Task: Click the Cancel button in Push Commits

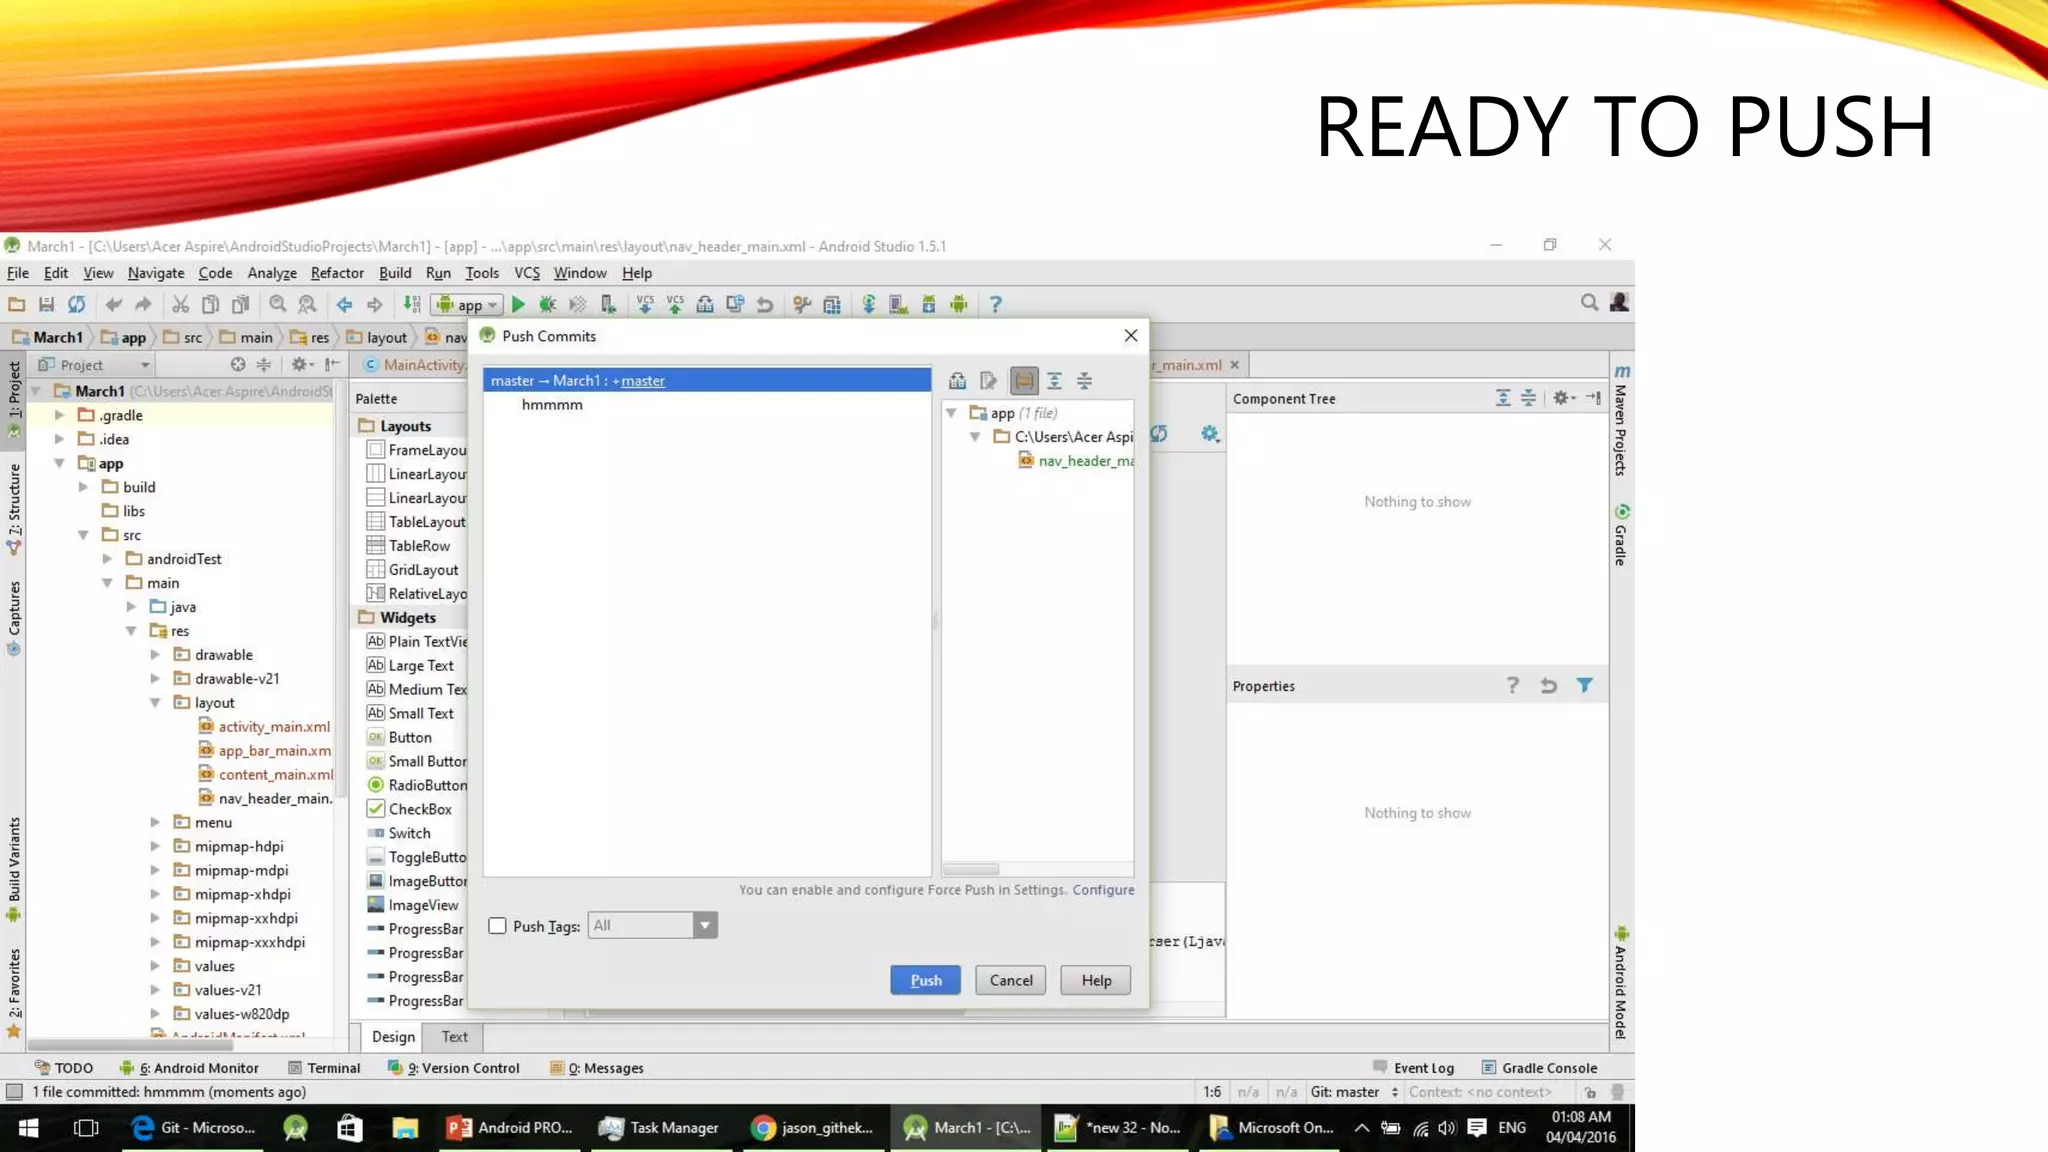Action: tap(1011, 980)
